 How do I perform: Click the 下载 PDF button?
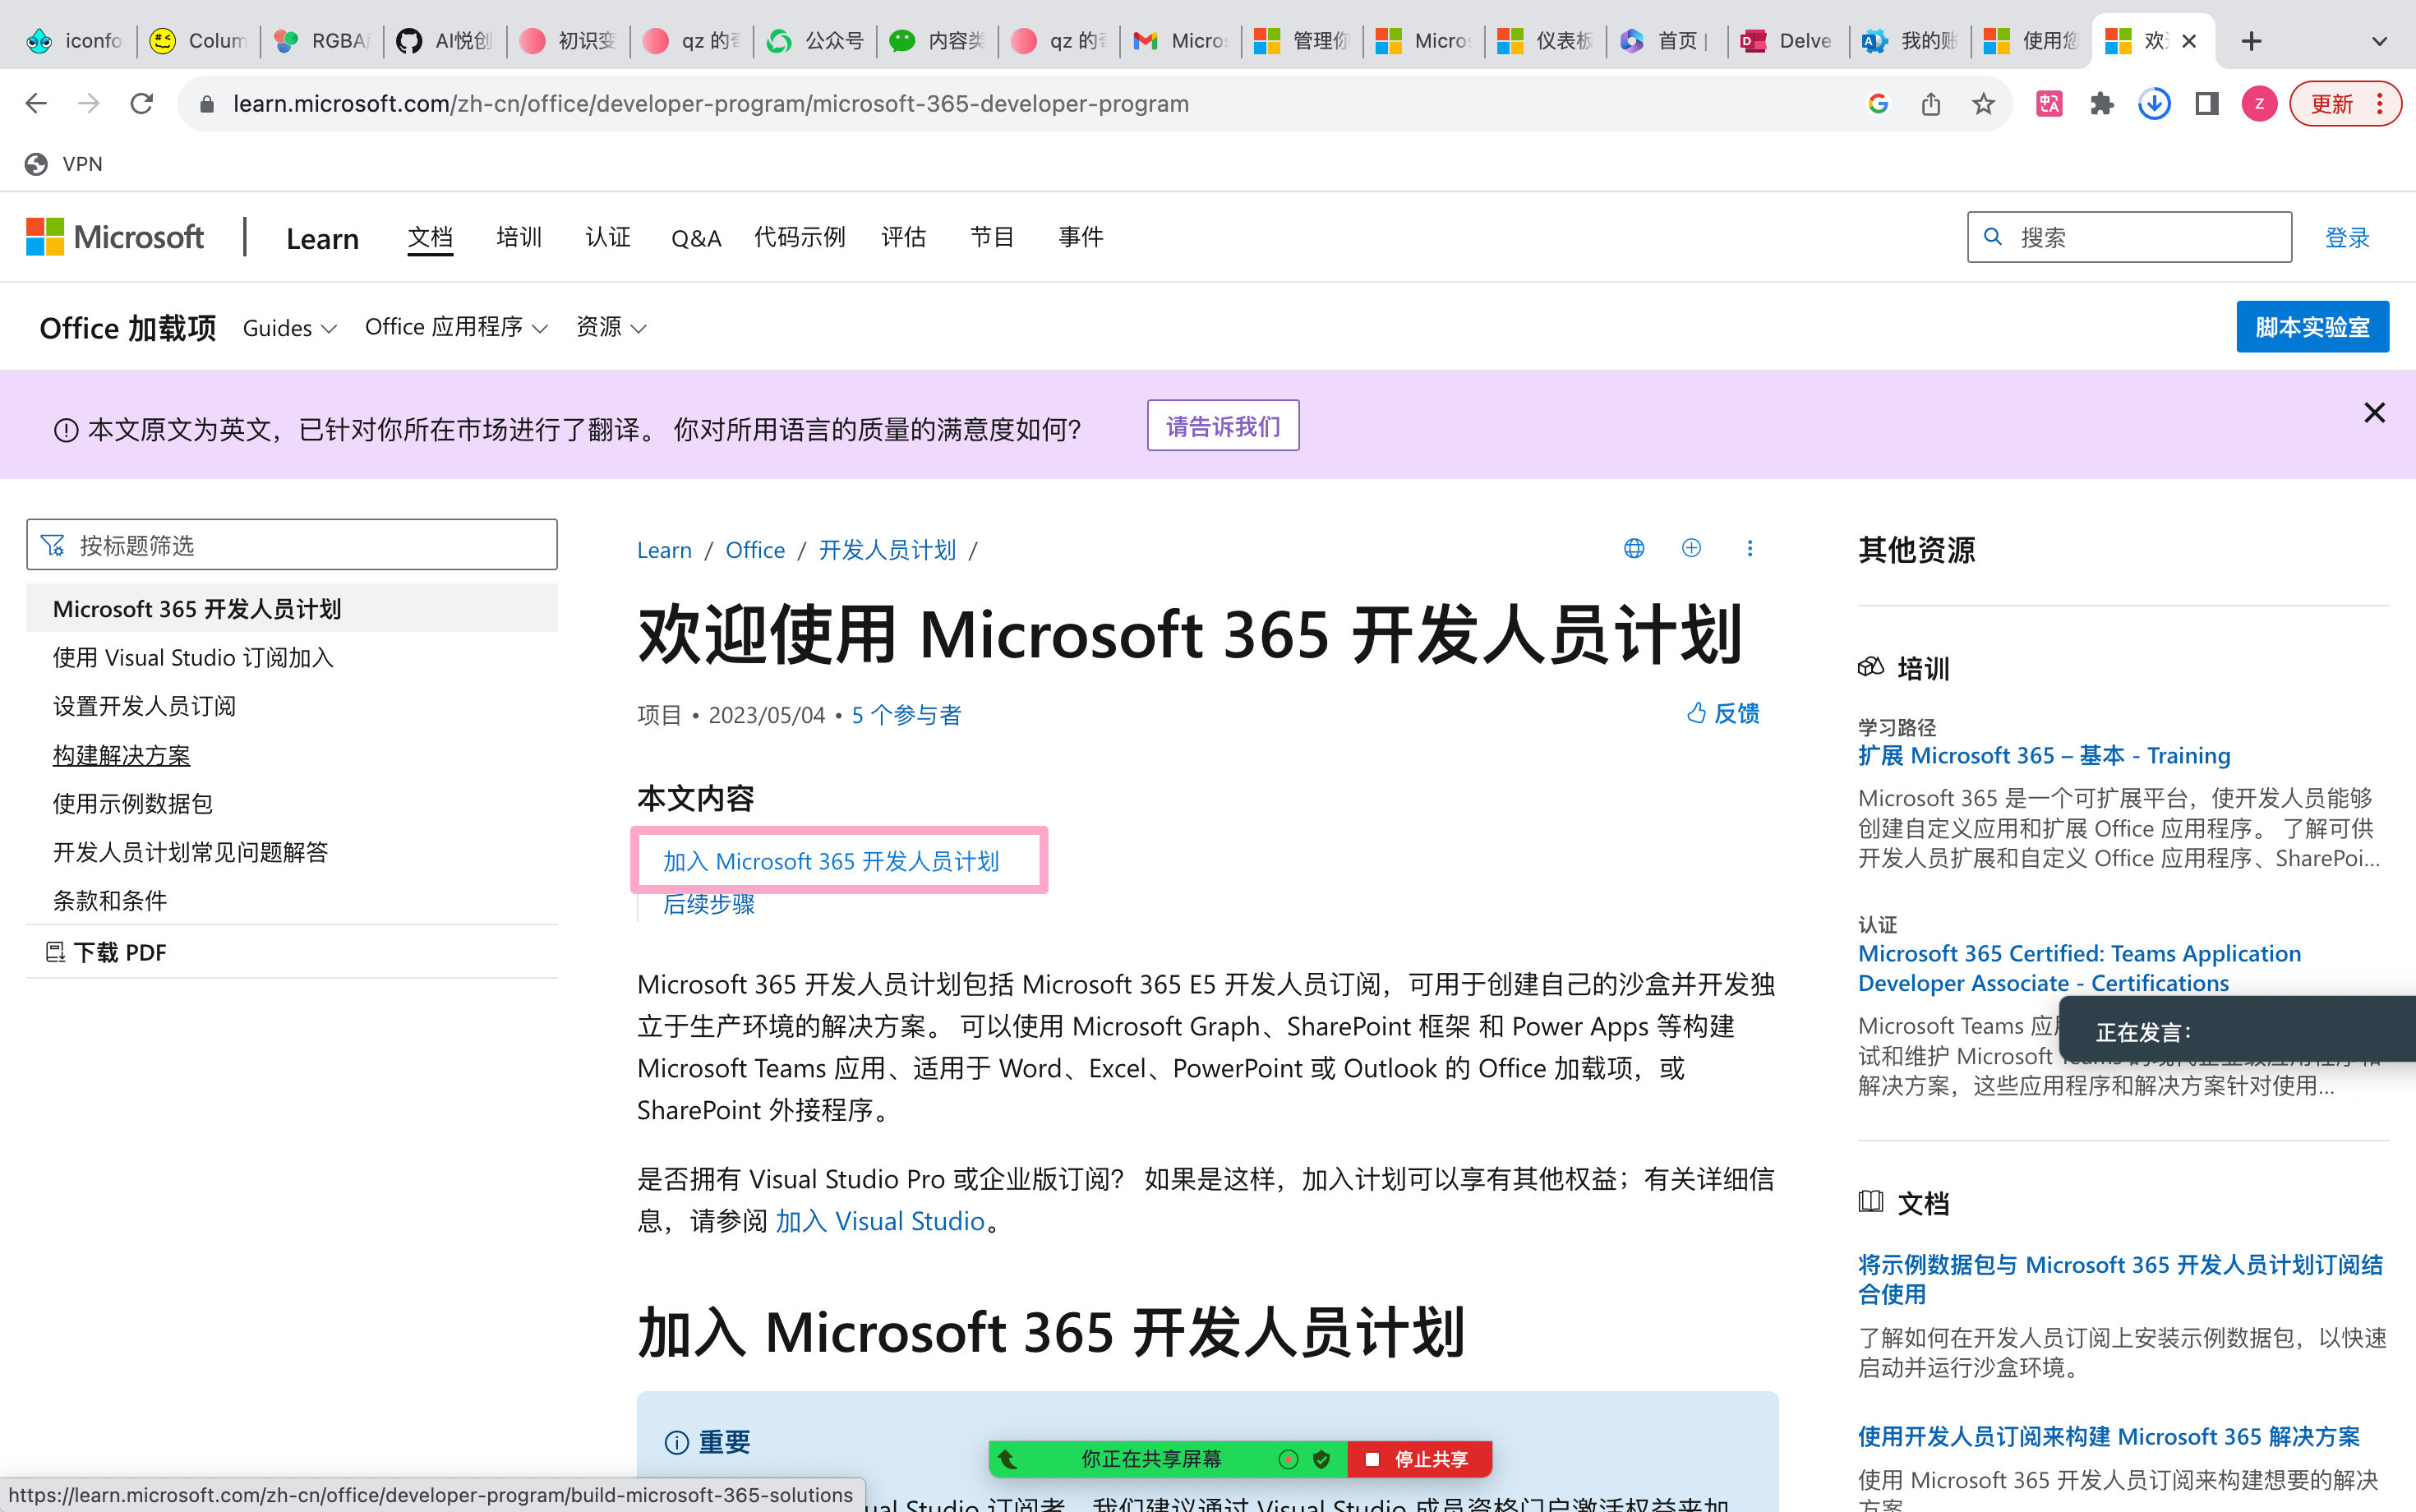[x=106, y=952]
